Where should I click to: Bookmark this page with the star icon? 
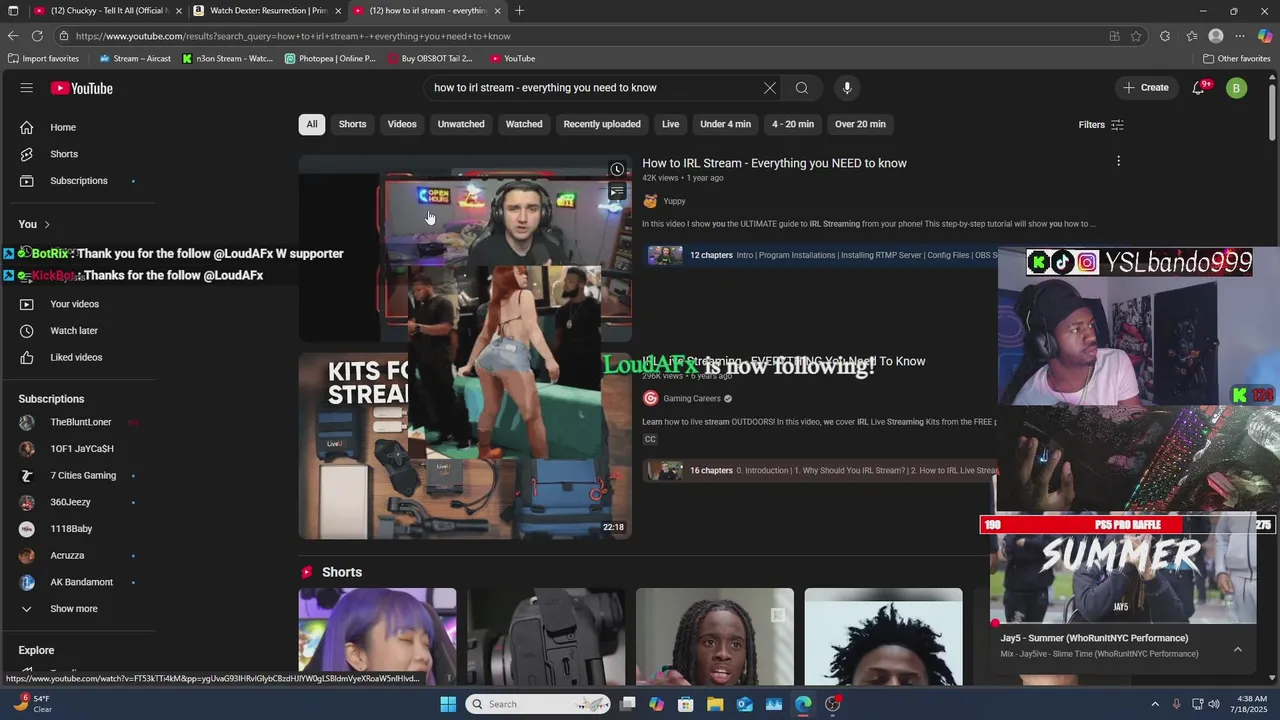(1136, 36)
